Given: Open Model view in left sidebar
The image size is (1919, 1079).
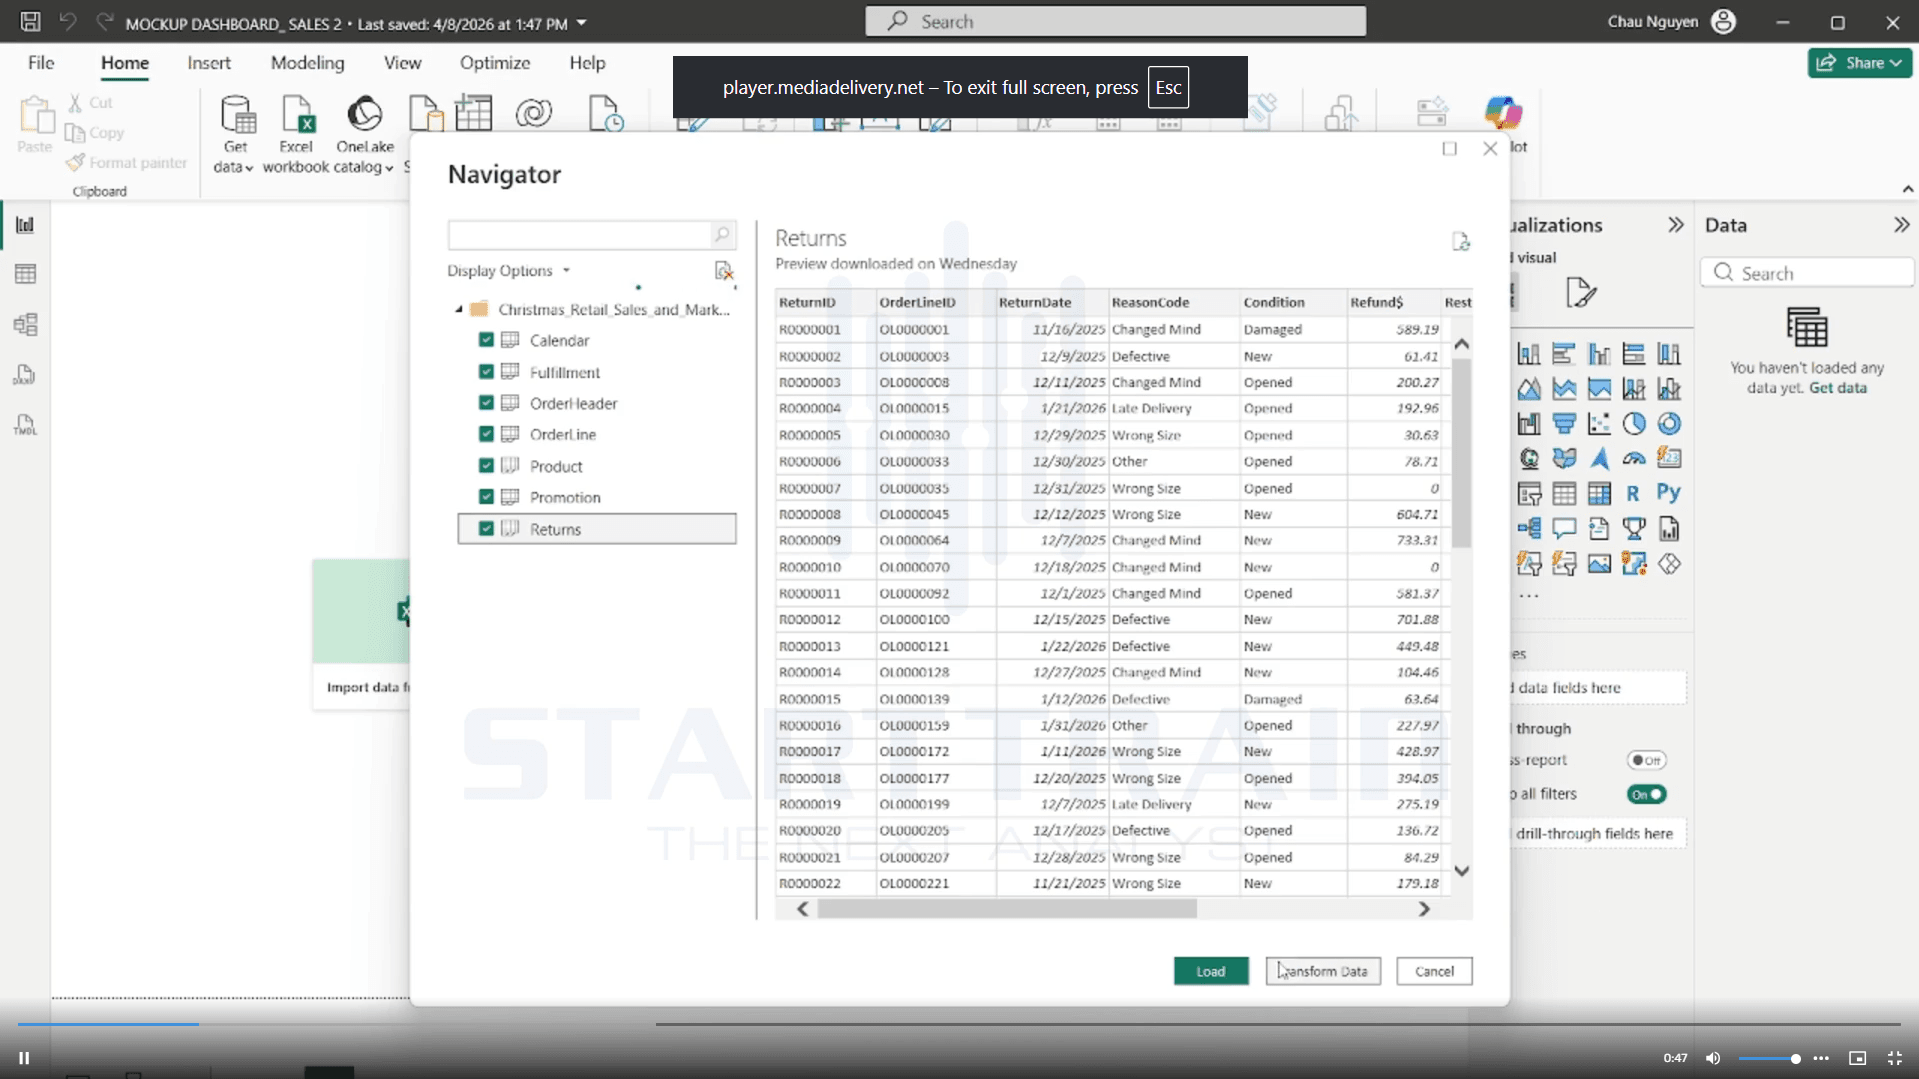Looking at the screenshot, I should pyautogui.click(x=25, y=324).
